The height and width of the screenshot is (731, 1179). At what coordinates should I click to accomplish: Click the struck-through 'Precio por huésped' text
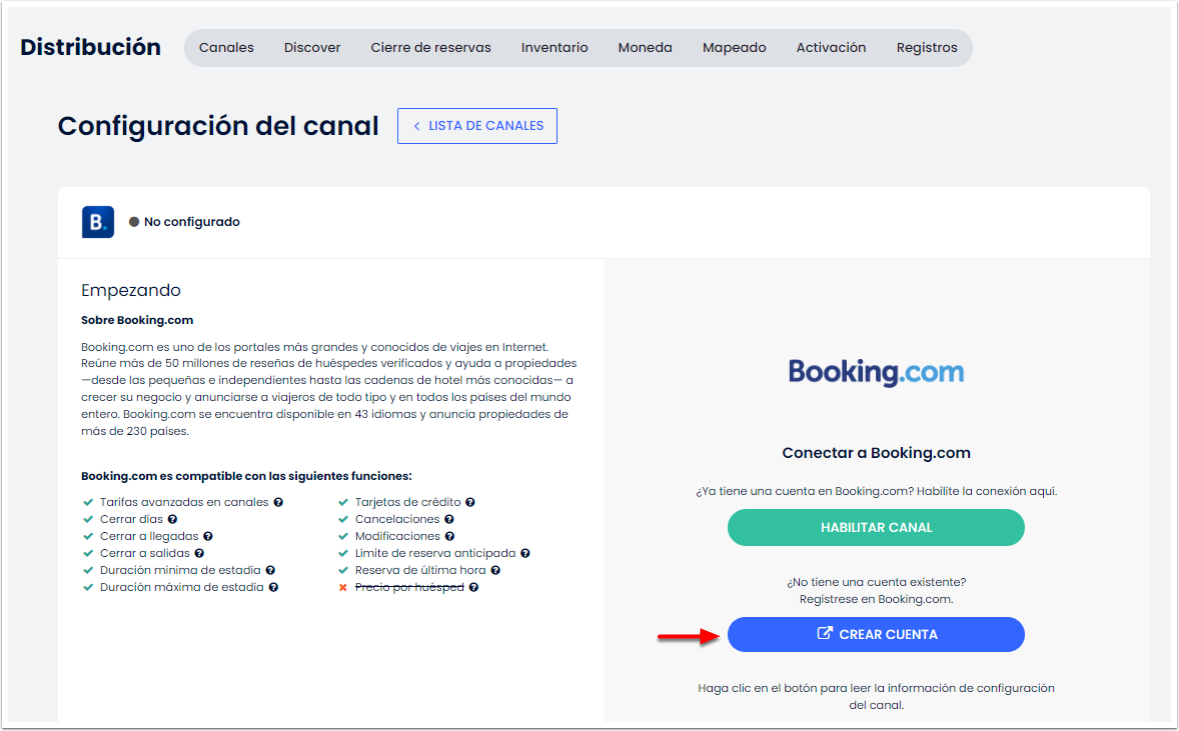click(x=409, y=587)
